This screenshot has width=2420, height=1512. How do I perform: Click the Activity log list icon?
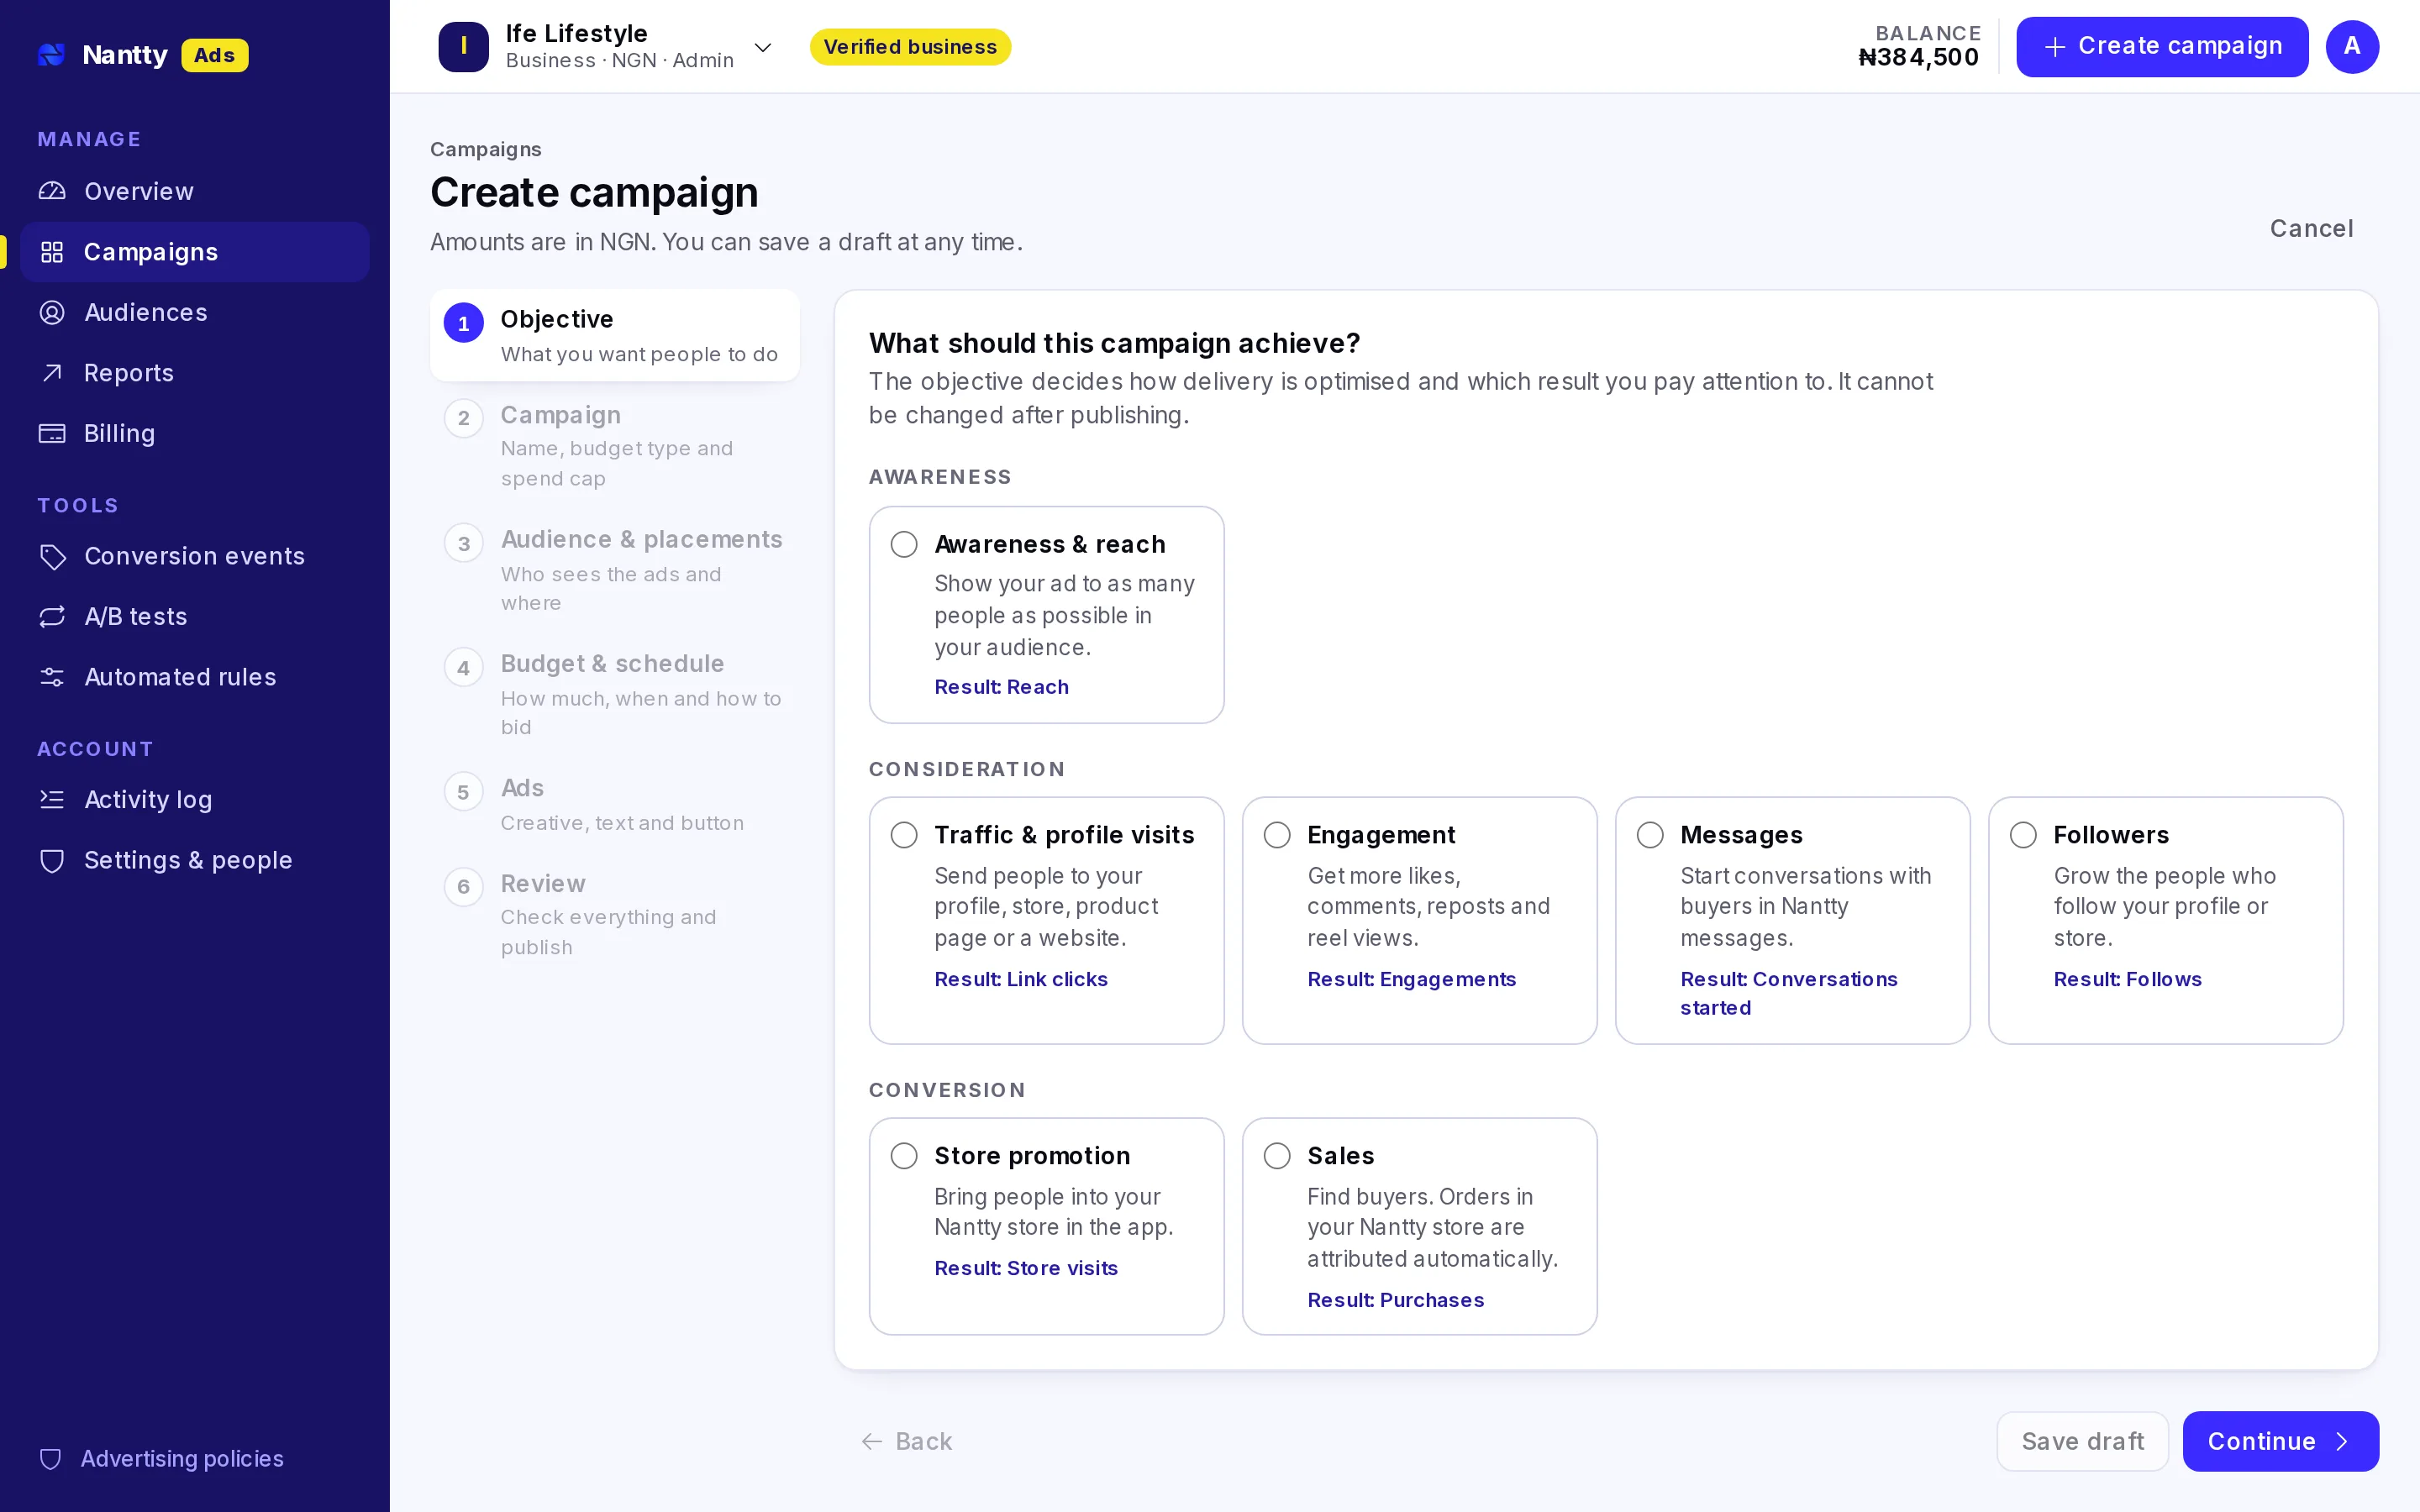52,799
